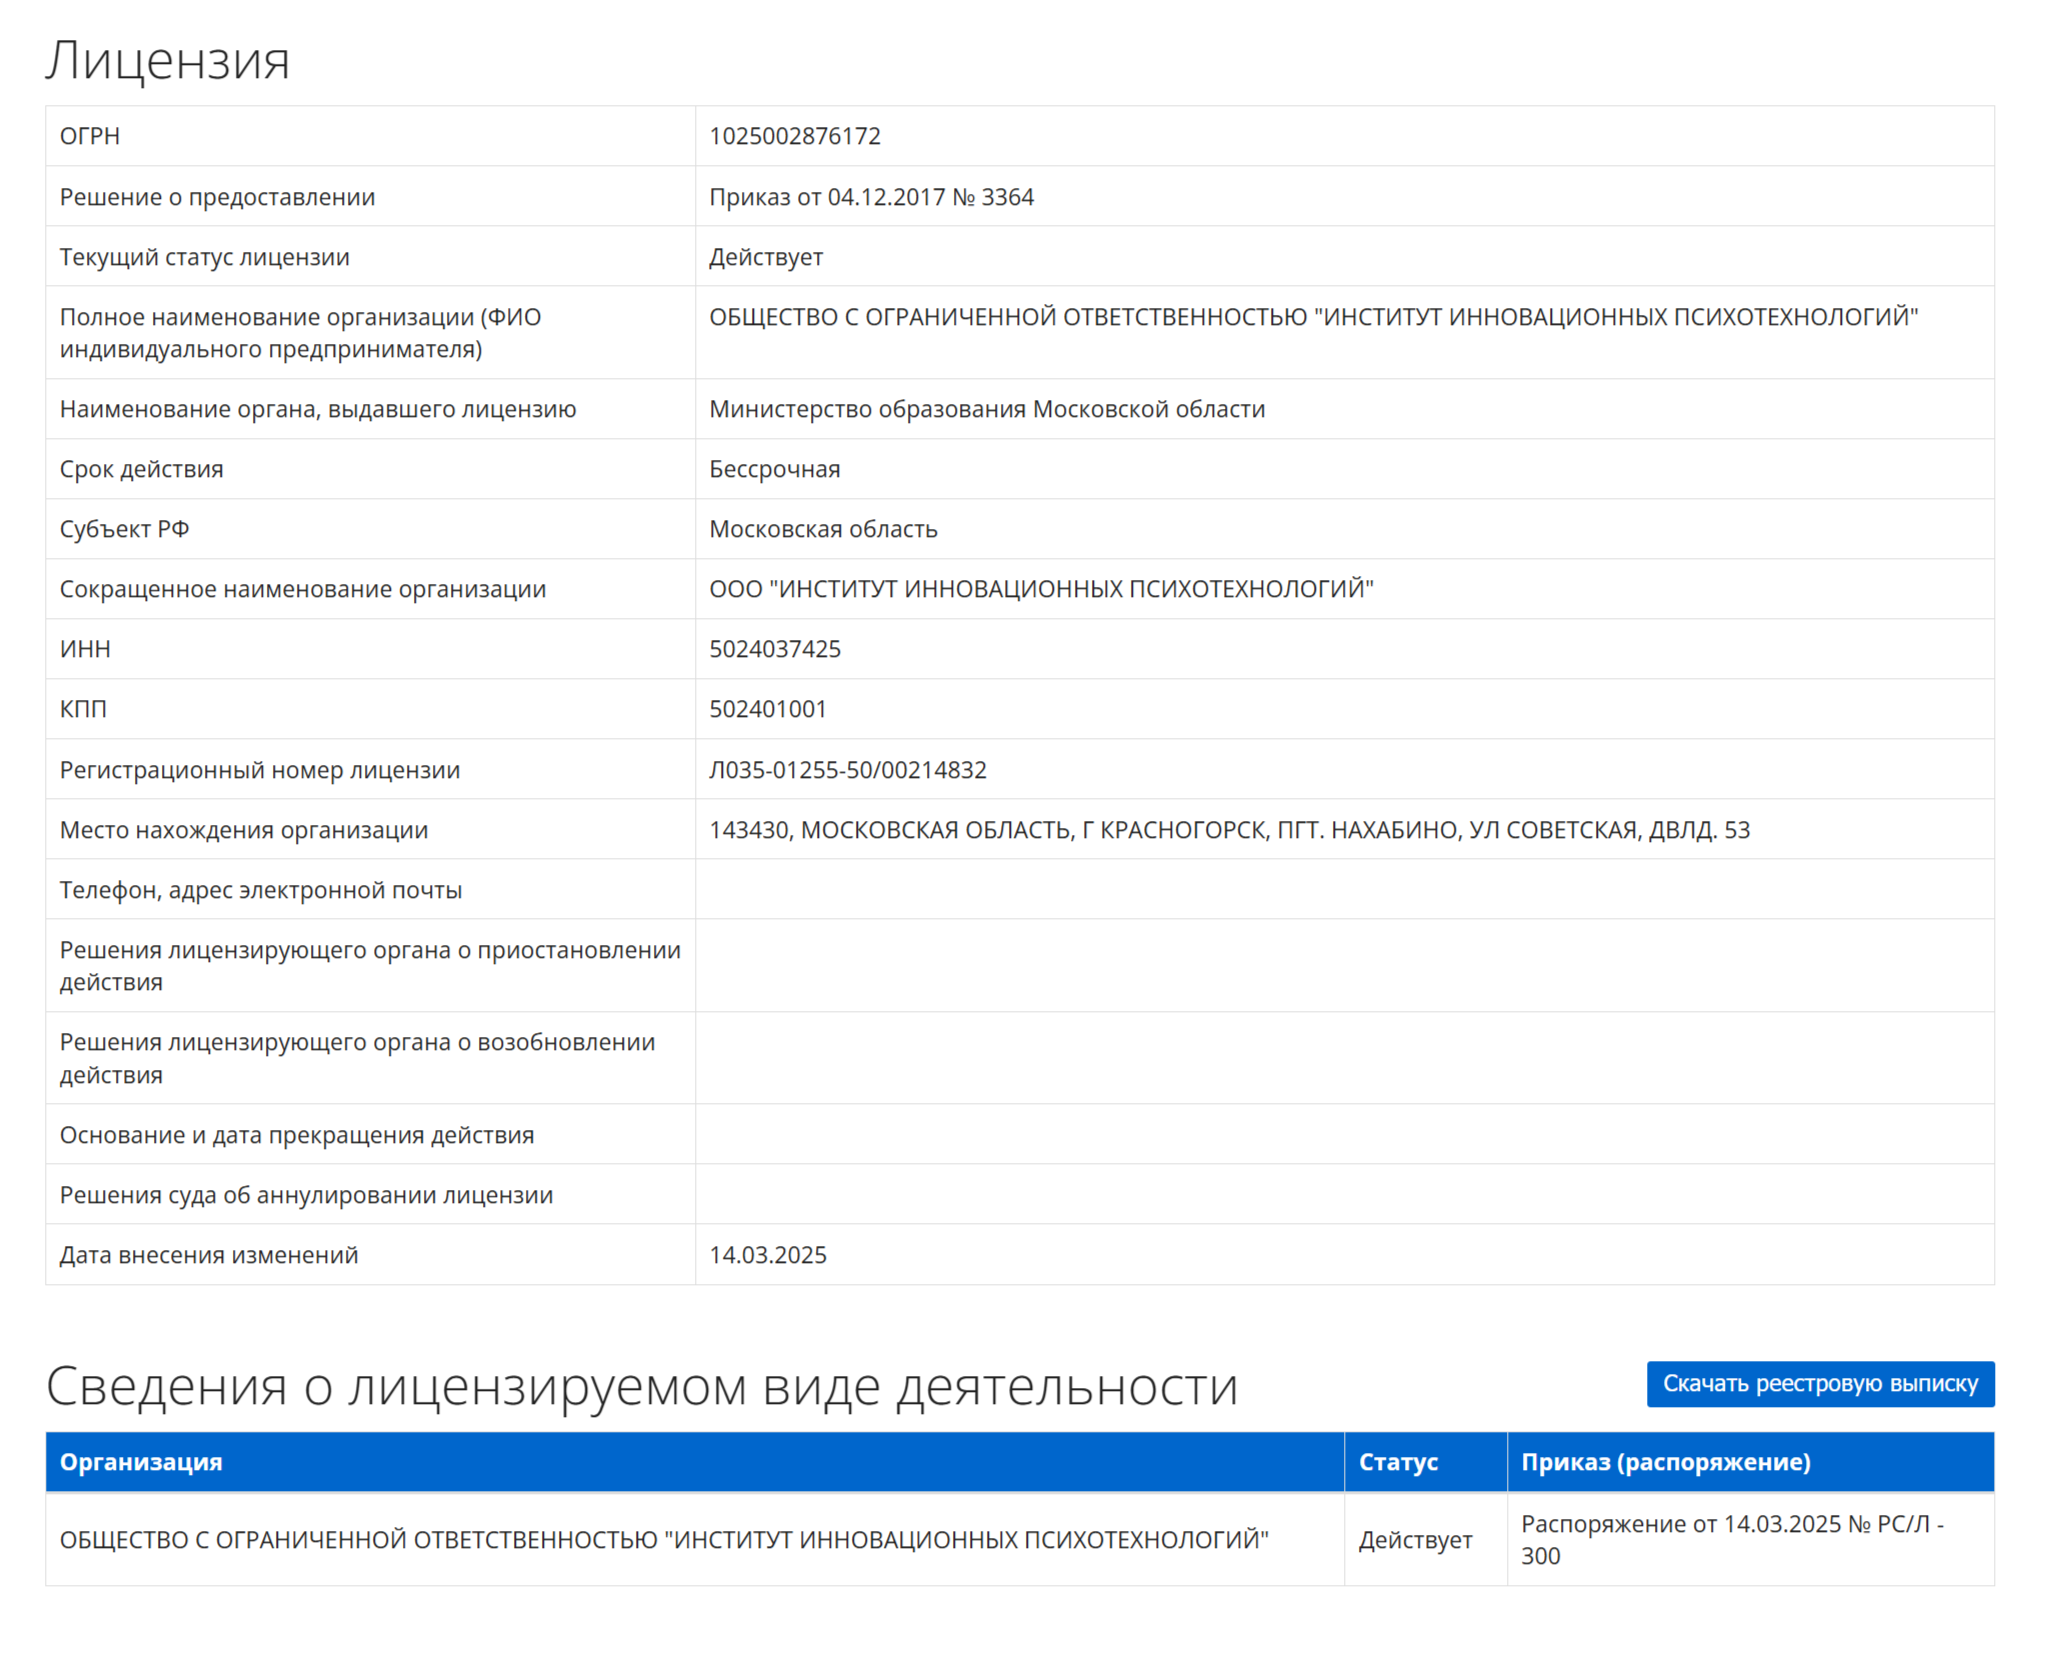Click the date of changes 14.03.2025
This screenshot has height=1653, width=2052.
pos(767,1255)
